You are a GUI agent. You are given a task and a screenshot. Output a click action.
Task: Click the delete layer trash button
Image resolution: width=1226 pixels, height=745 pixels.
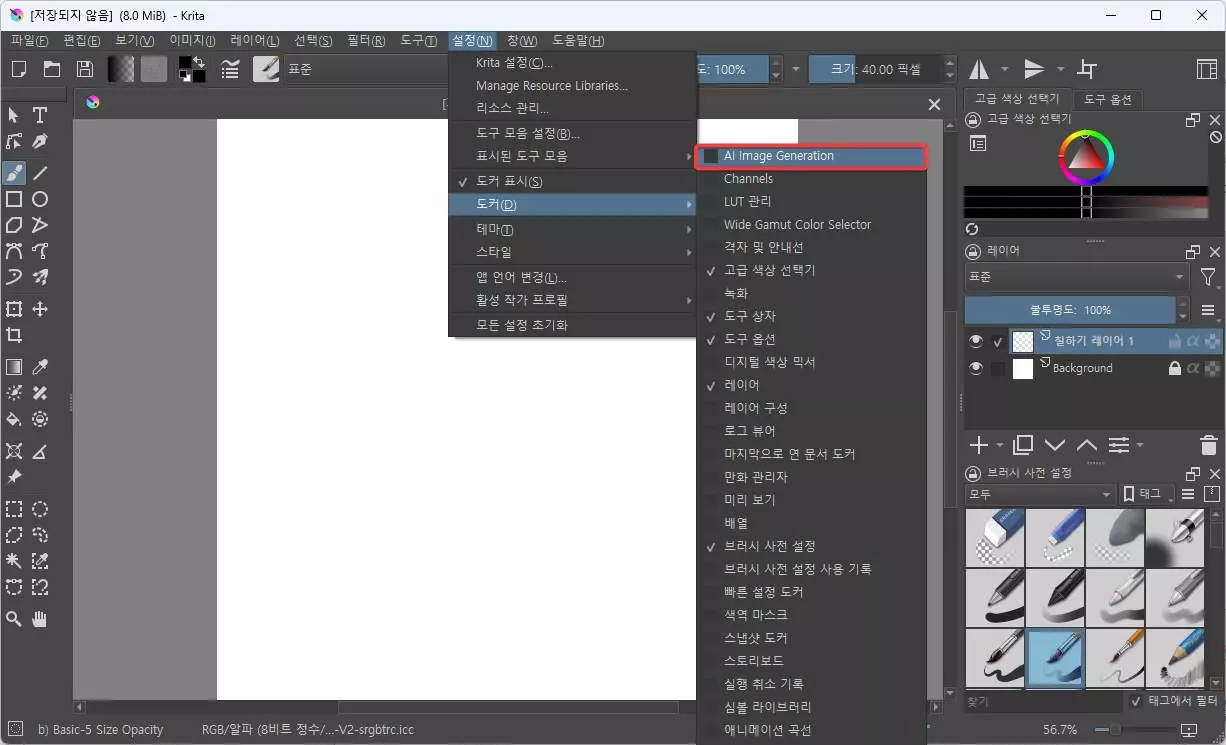[1208, 445]
